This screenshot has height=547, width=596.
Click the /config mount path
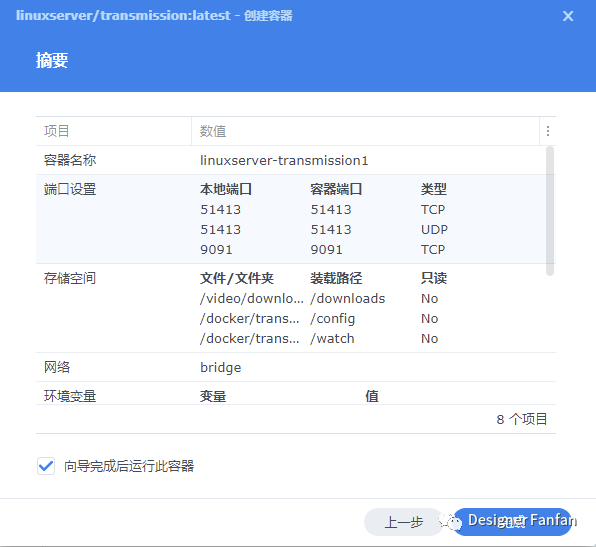coord(333,319)
